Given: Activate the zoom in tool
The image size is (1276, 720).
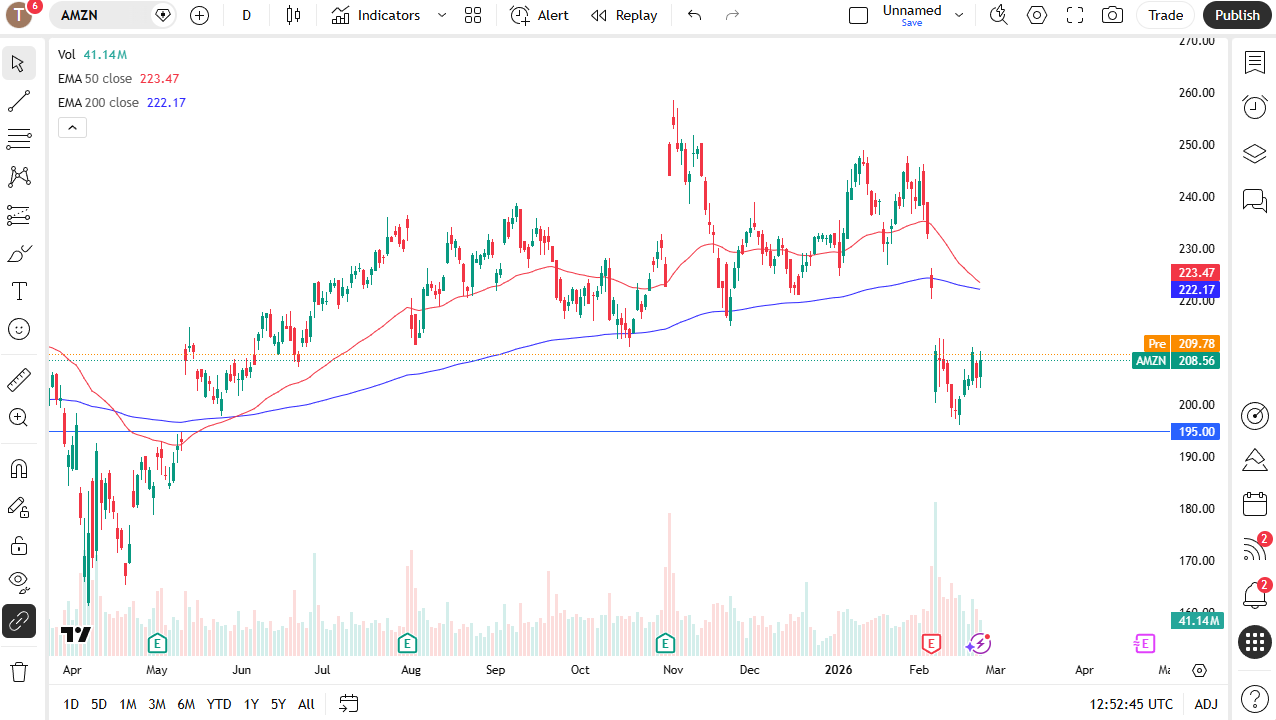Looking at the screenshot, I should click(x=18, y=417).
